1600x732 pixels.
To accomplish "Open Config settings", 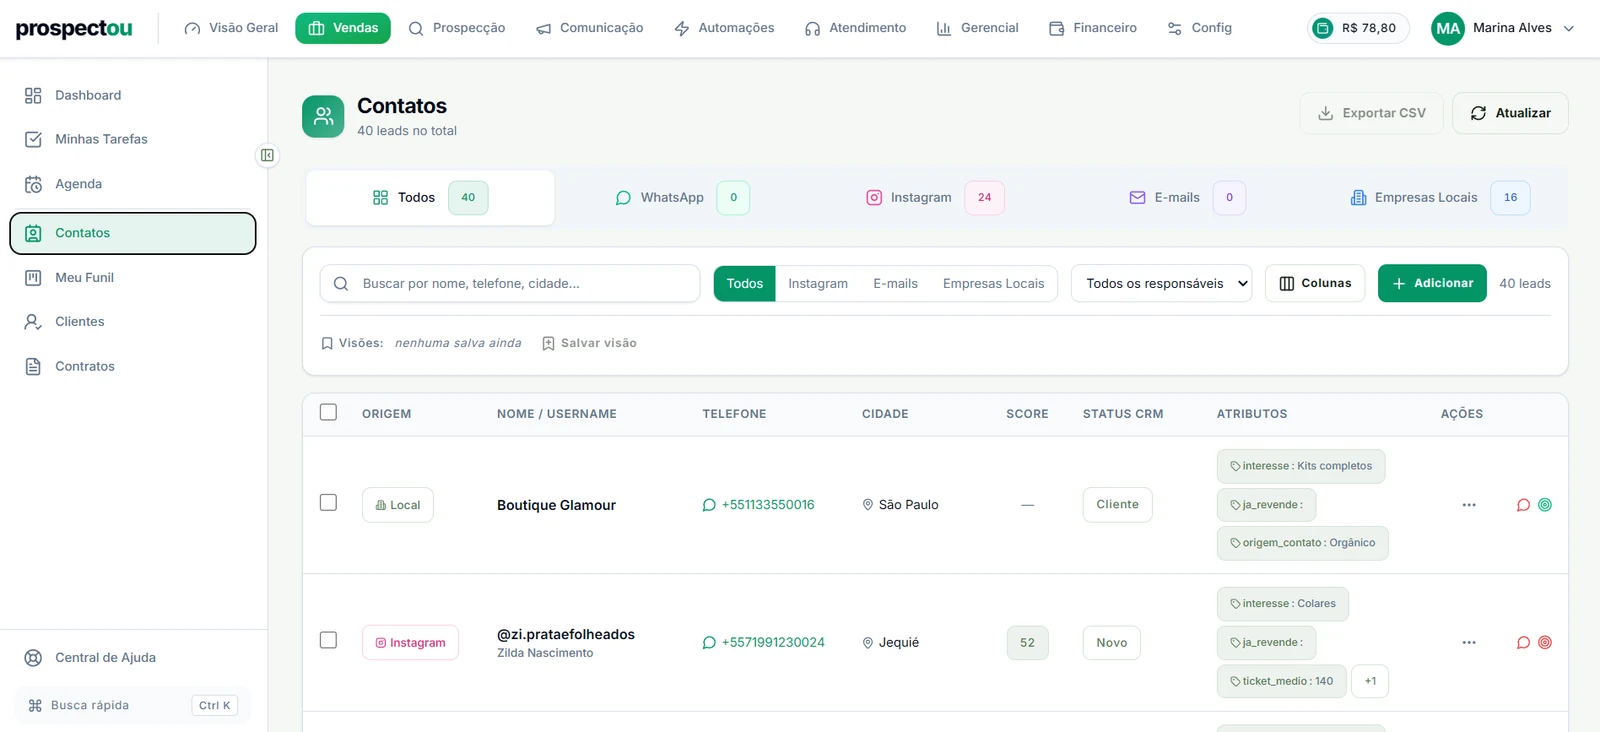I will pos(1200,28).
